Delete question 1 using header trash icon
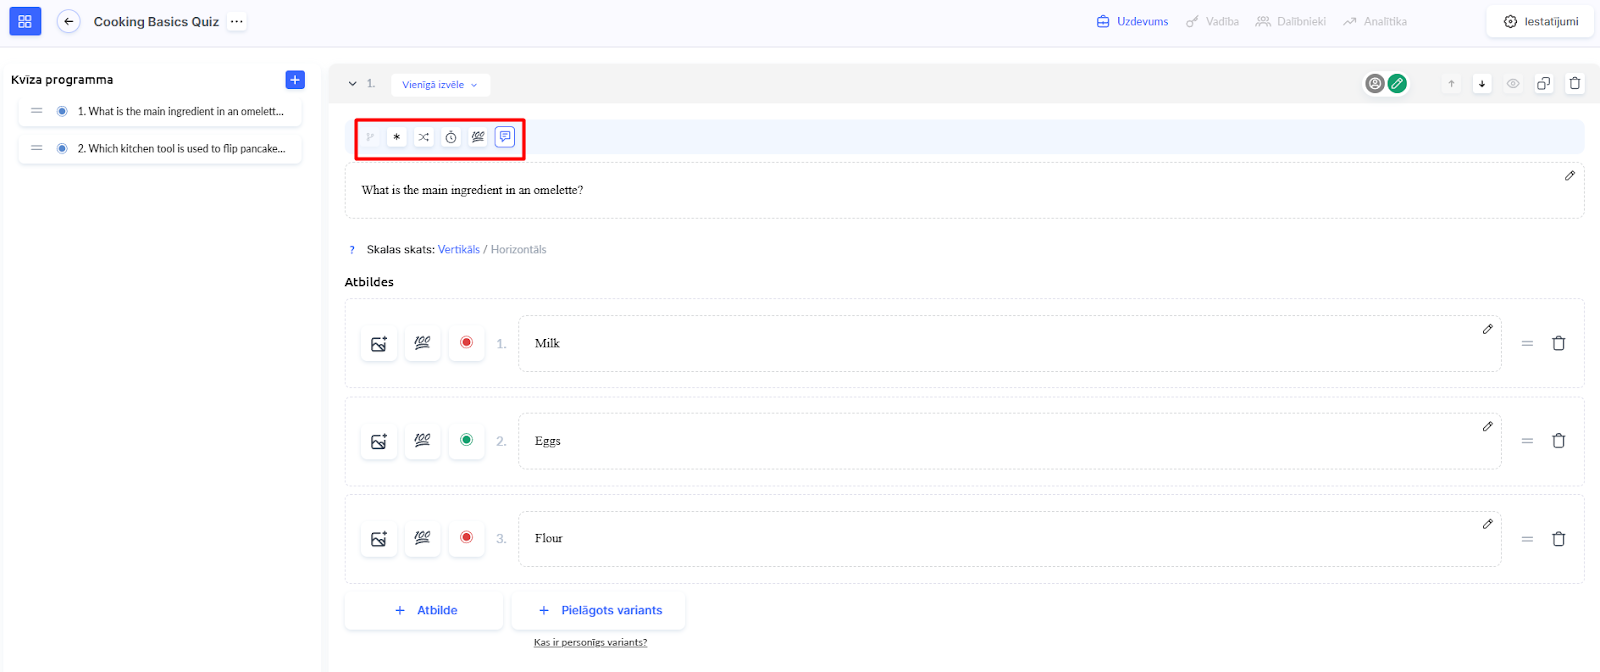 (x=1575, y=84)
